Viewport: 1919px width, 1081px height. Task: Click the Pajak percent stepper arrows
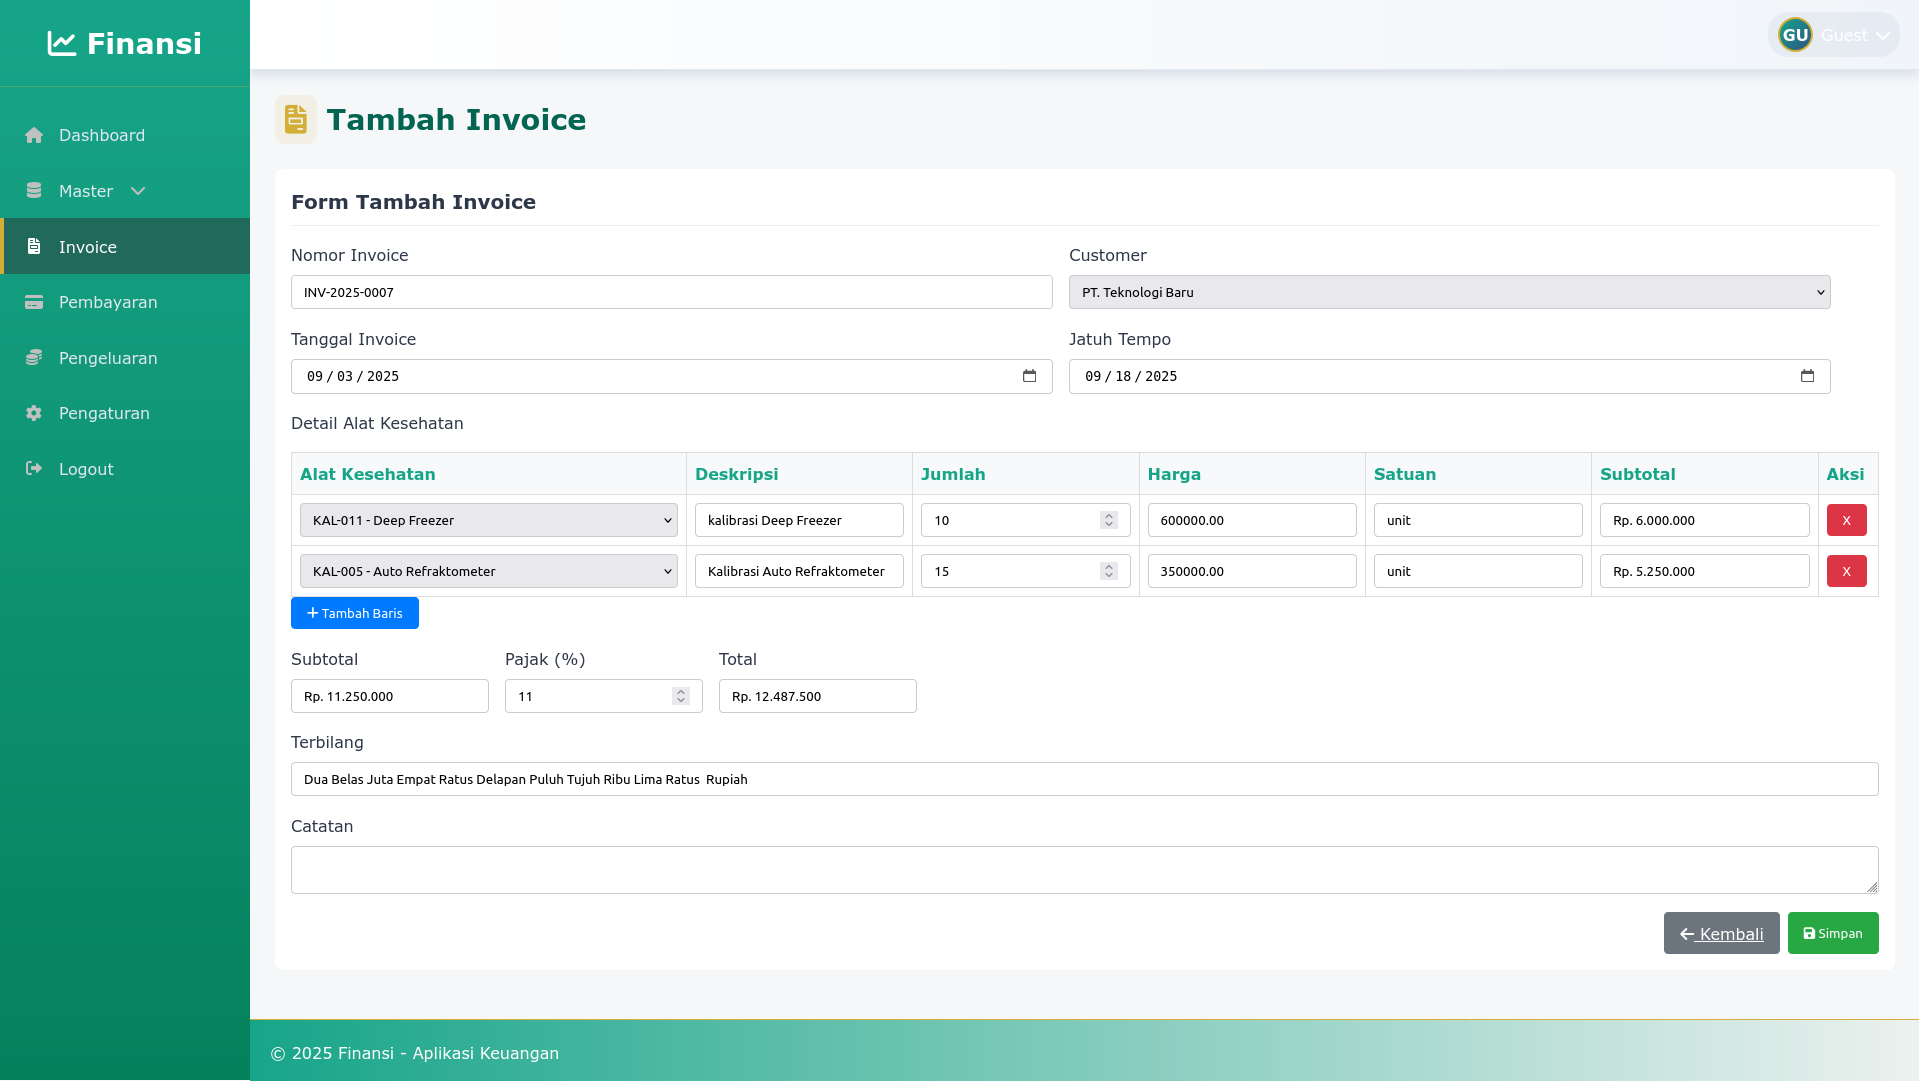(681, 696)
